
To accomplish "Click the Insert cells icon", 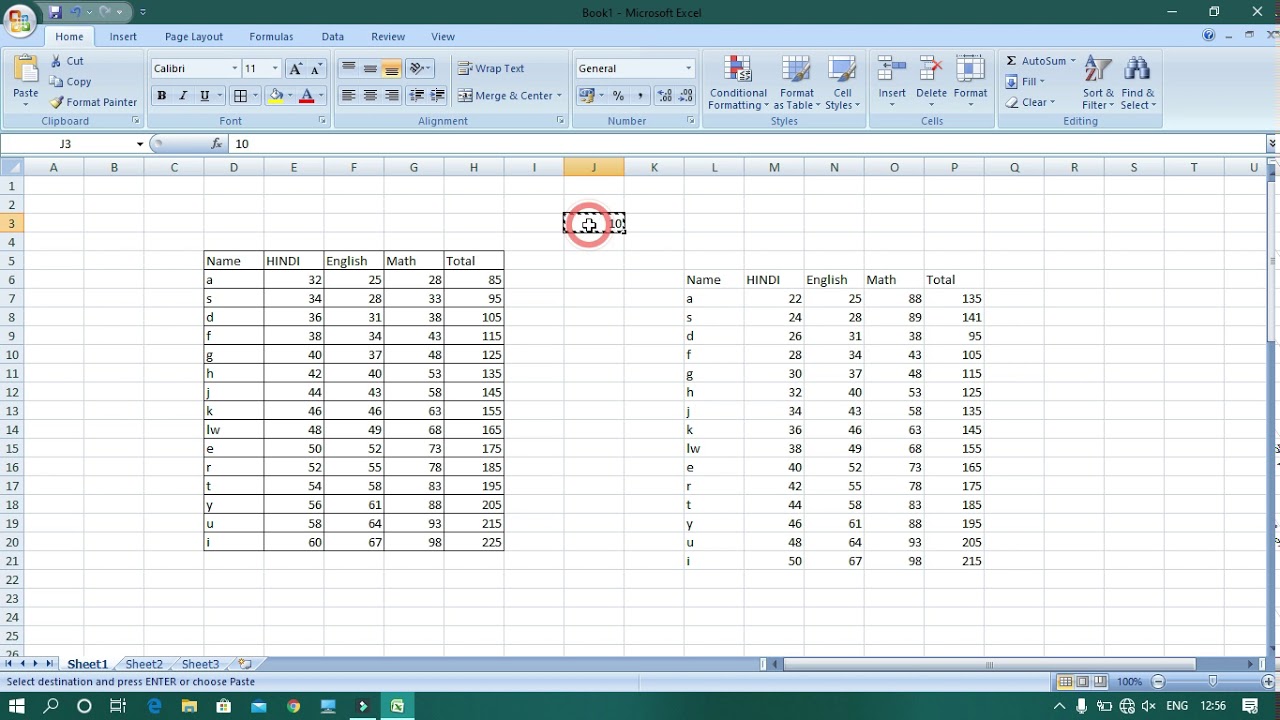I will point(892,70).
